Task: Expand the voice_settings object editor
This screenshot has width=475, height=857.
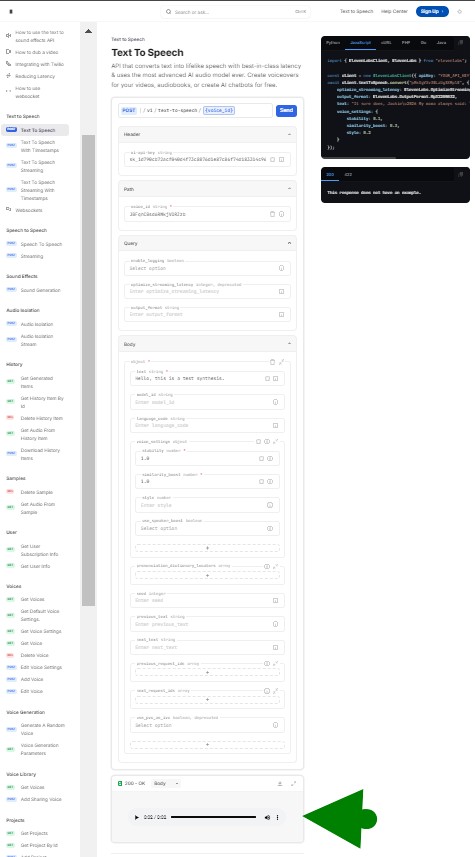Action: (275, 441)
